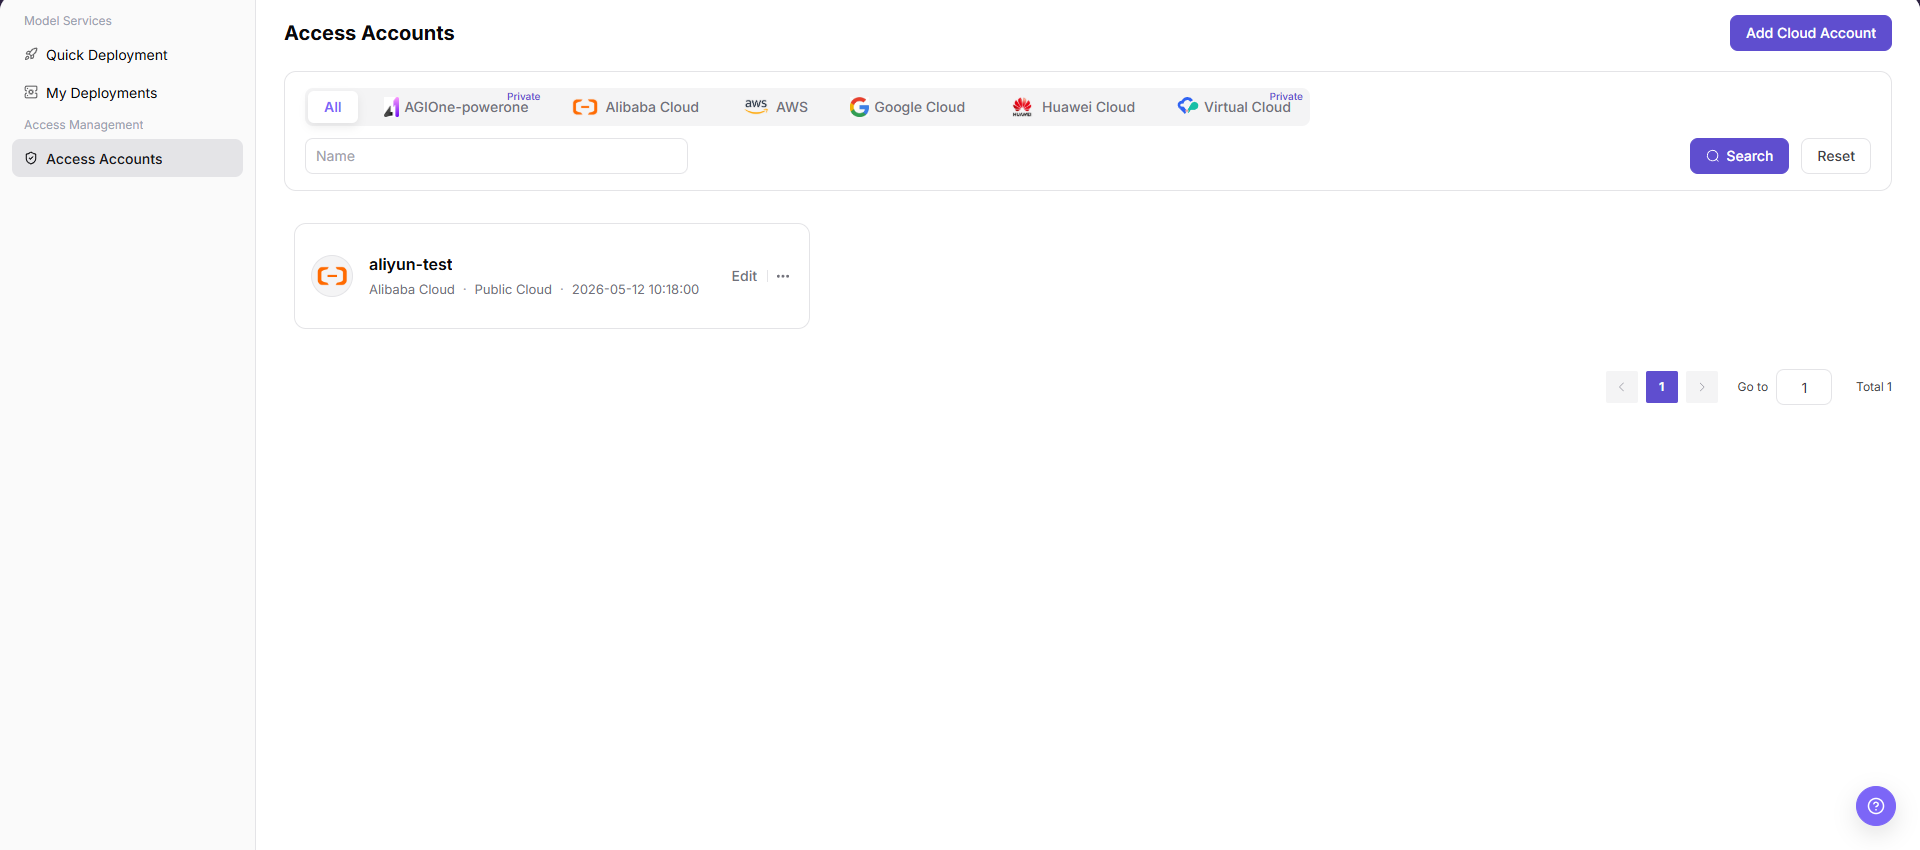Open Quick Deployment in sidebar
The width and height of the screenshot is (1920, 850).
pyautogui.click(x=127, y=55)
